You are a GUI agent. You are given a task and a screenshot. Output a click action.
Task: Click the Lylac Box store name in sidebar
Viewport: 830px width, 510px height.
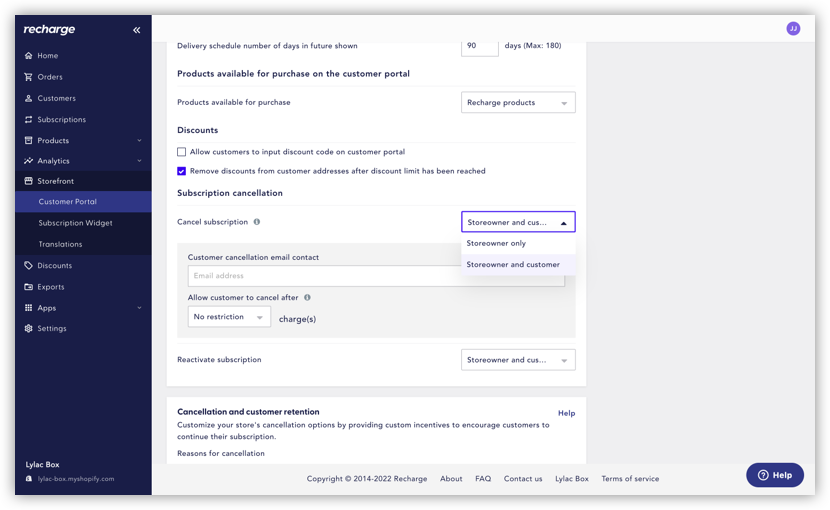pos(42,464)
